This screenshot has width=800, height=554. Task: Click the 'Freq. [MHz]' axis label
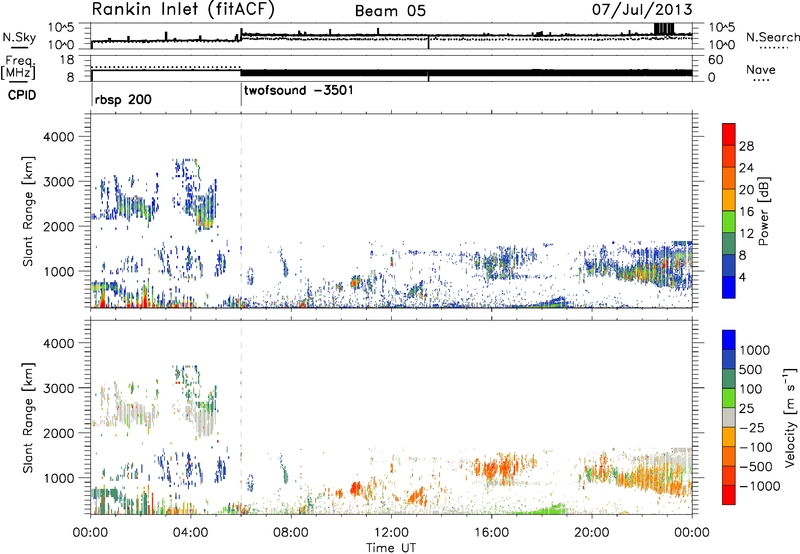pyautogui.click(x=19, y=68)
